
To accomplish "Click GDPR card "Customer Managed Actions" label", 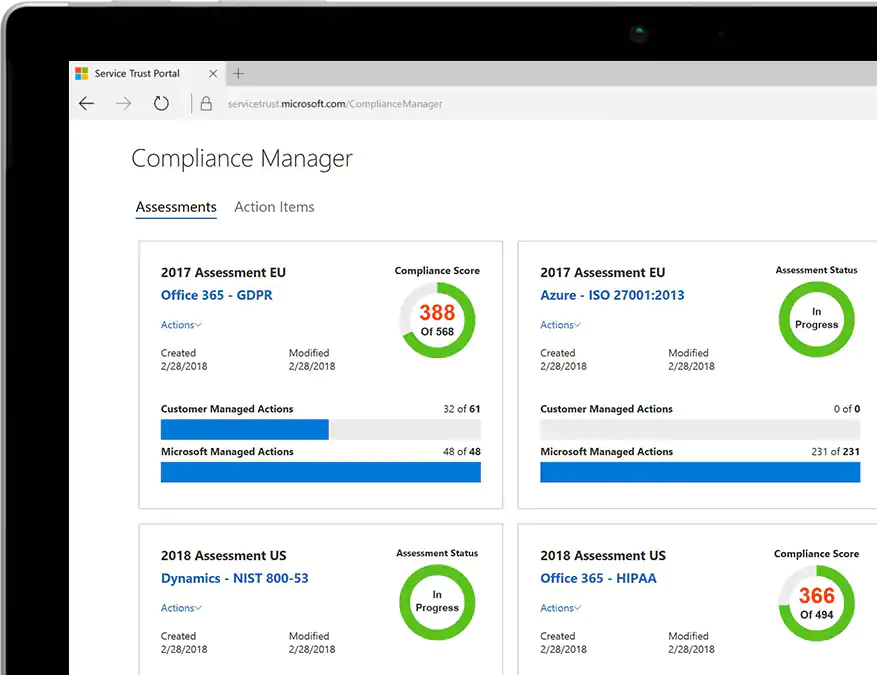I will pos(227,409).
